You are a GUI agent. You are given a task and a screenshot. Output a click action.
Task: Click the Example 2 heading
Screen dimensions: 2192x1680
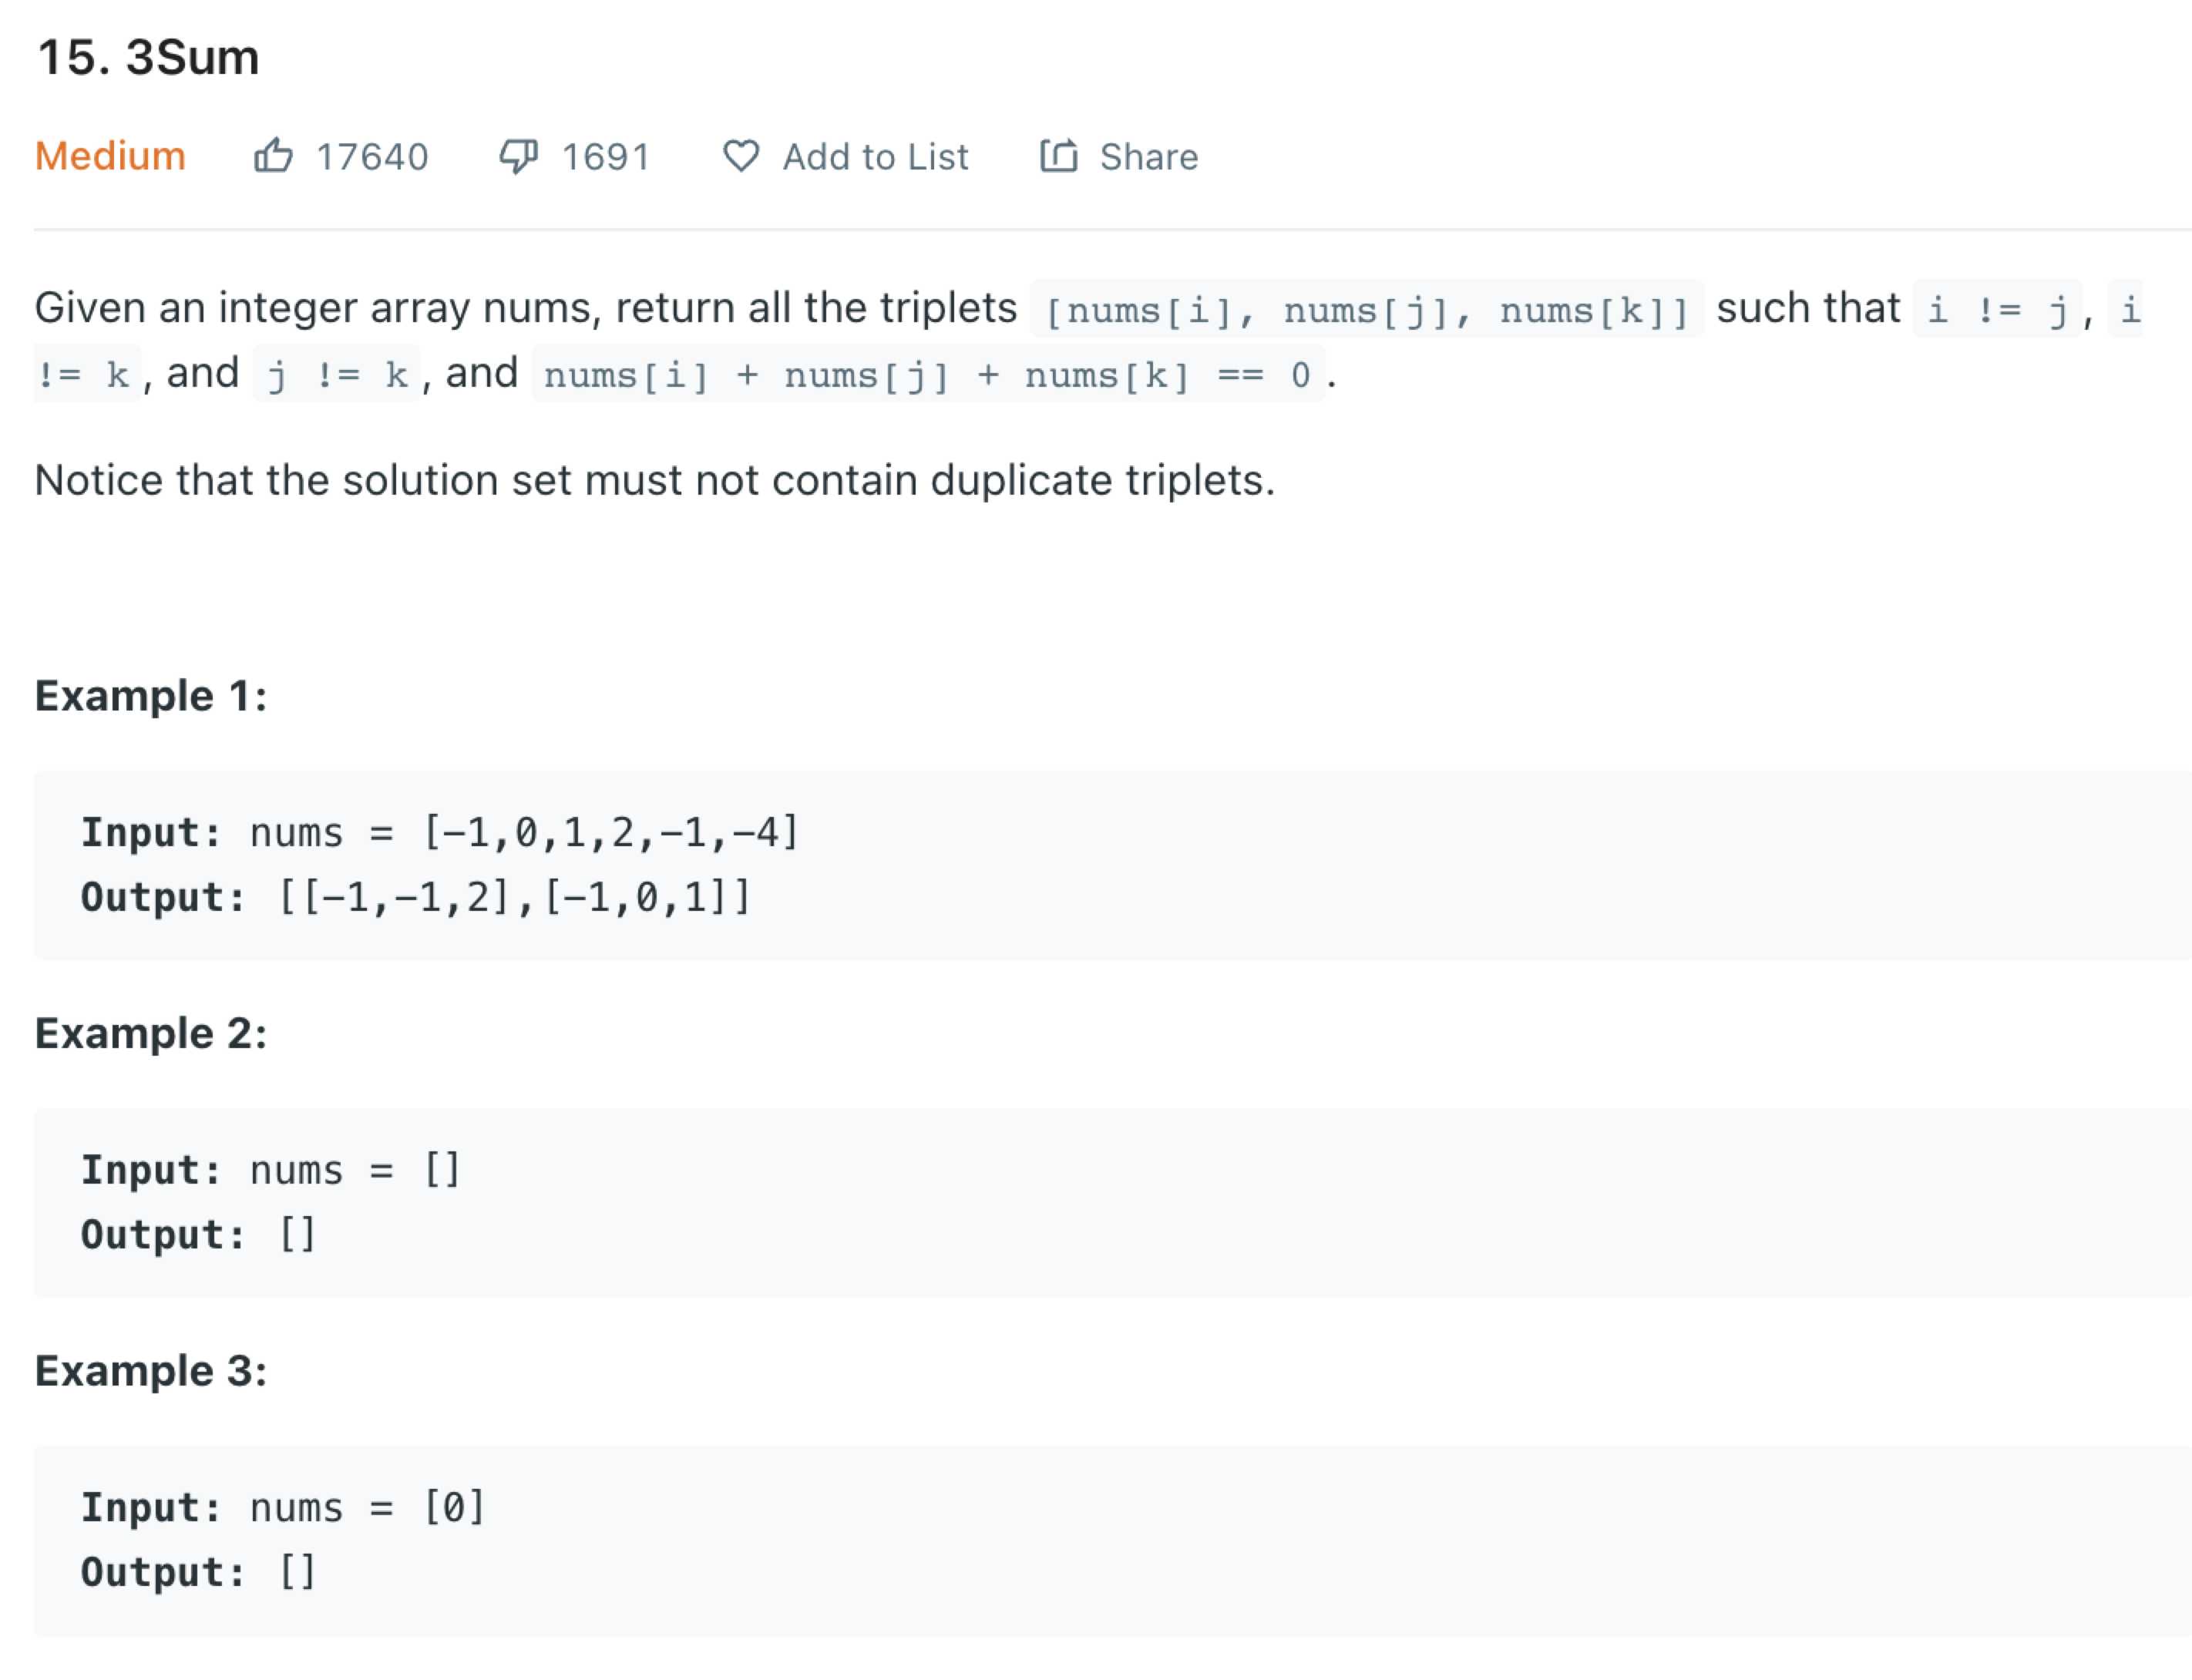pyautogui.click(x=151, y=1033)
